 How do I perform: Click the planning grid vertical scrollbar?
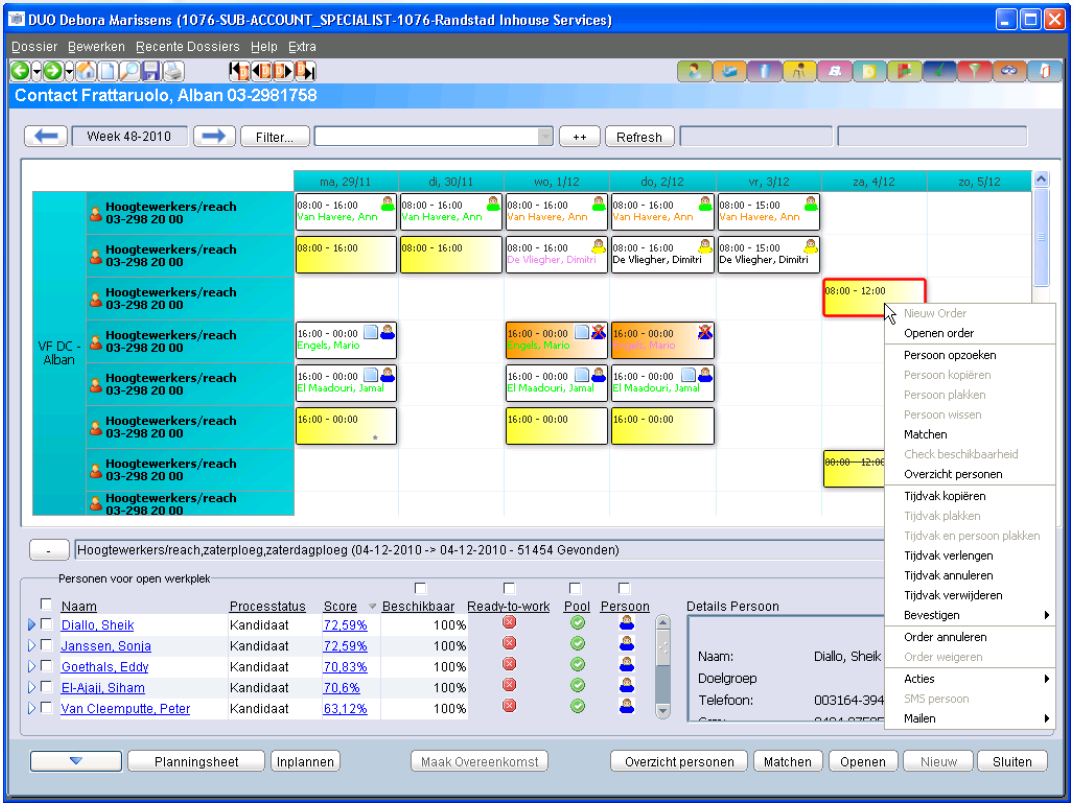coord(1041,240)
